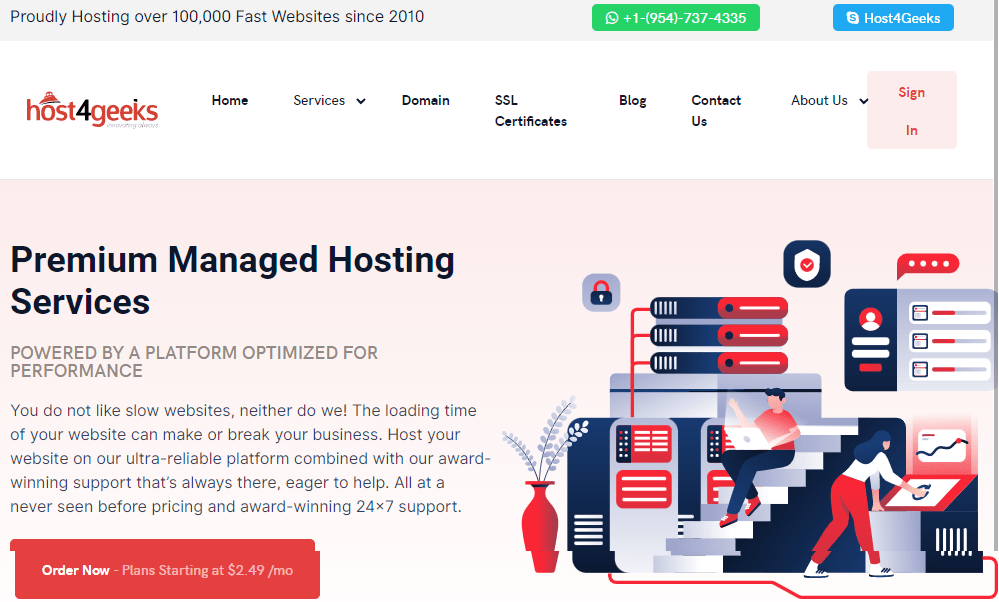
Task: Go to the Home menu item
Action: pyautogui.click(x=230, y=100)
